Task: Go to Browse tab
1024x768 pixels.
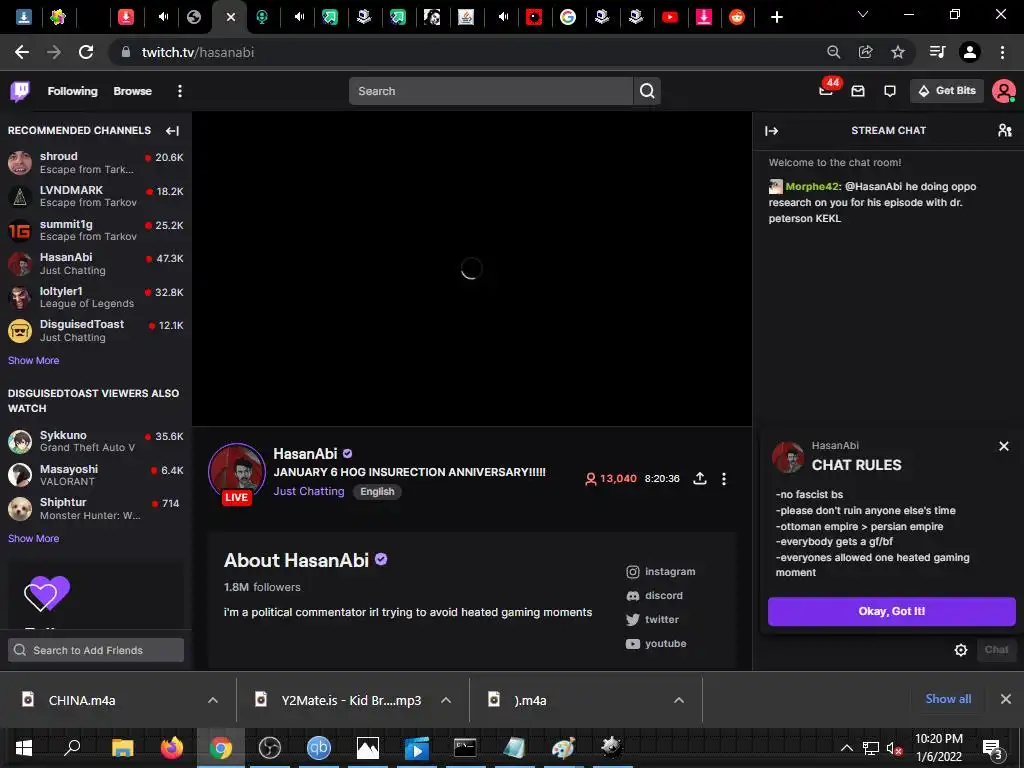Action: pyautogui.click(x=133, y=91)
